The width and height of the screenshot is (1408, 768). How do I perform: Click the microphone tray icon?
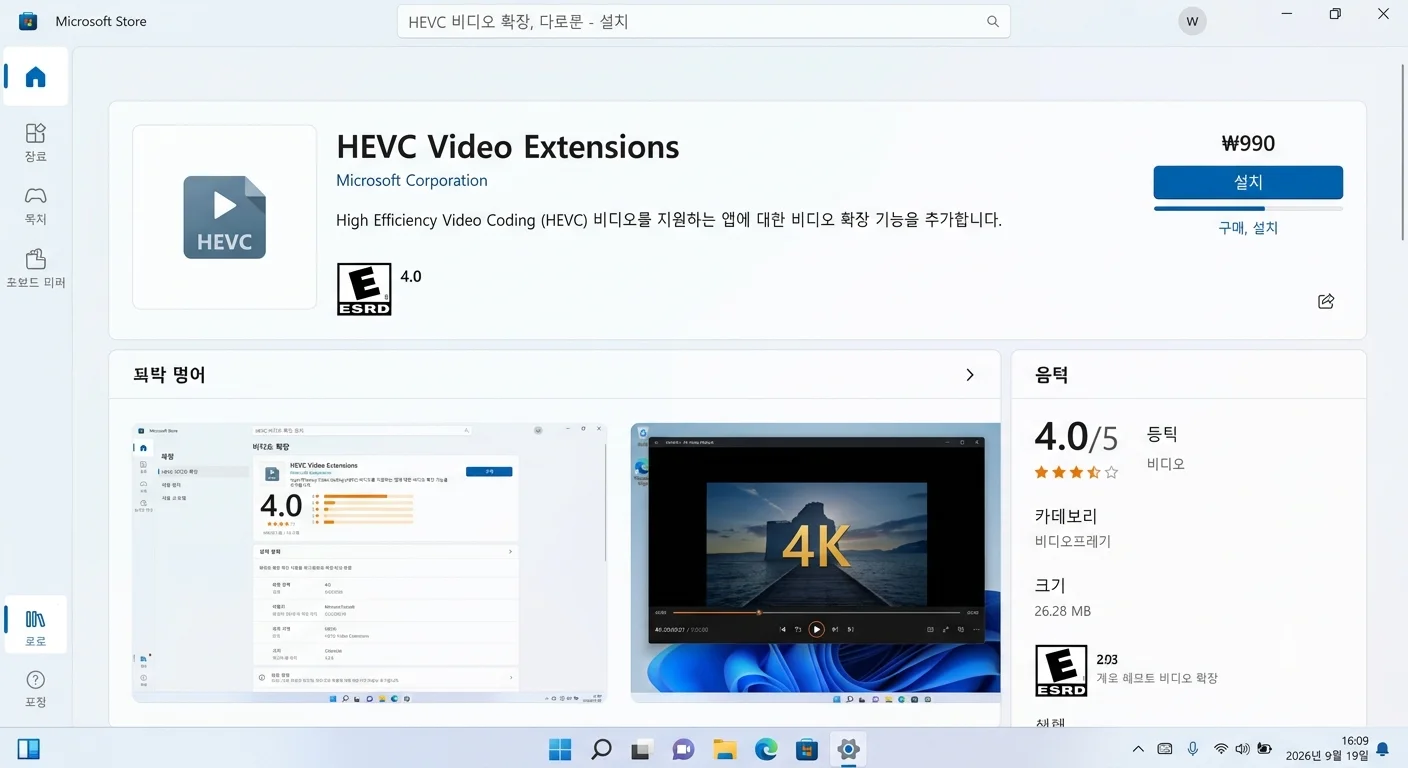[x=1193, y=749]
